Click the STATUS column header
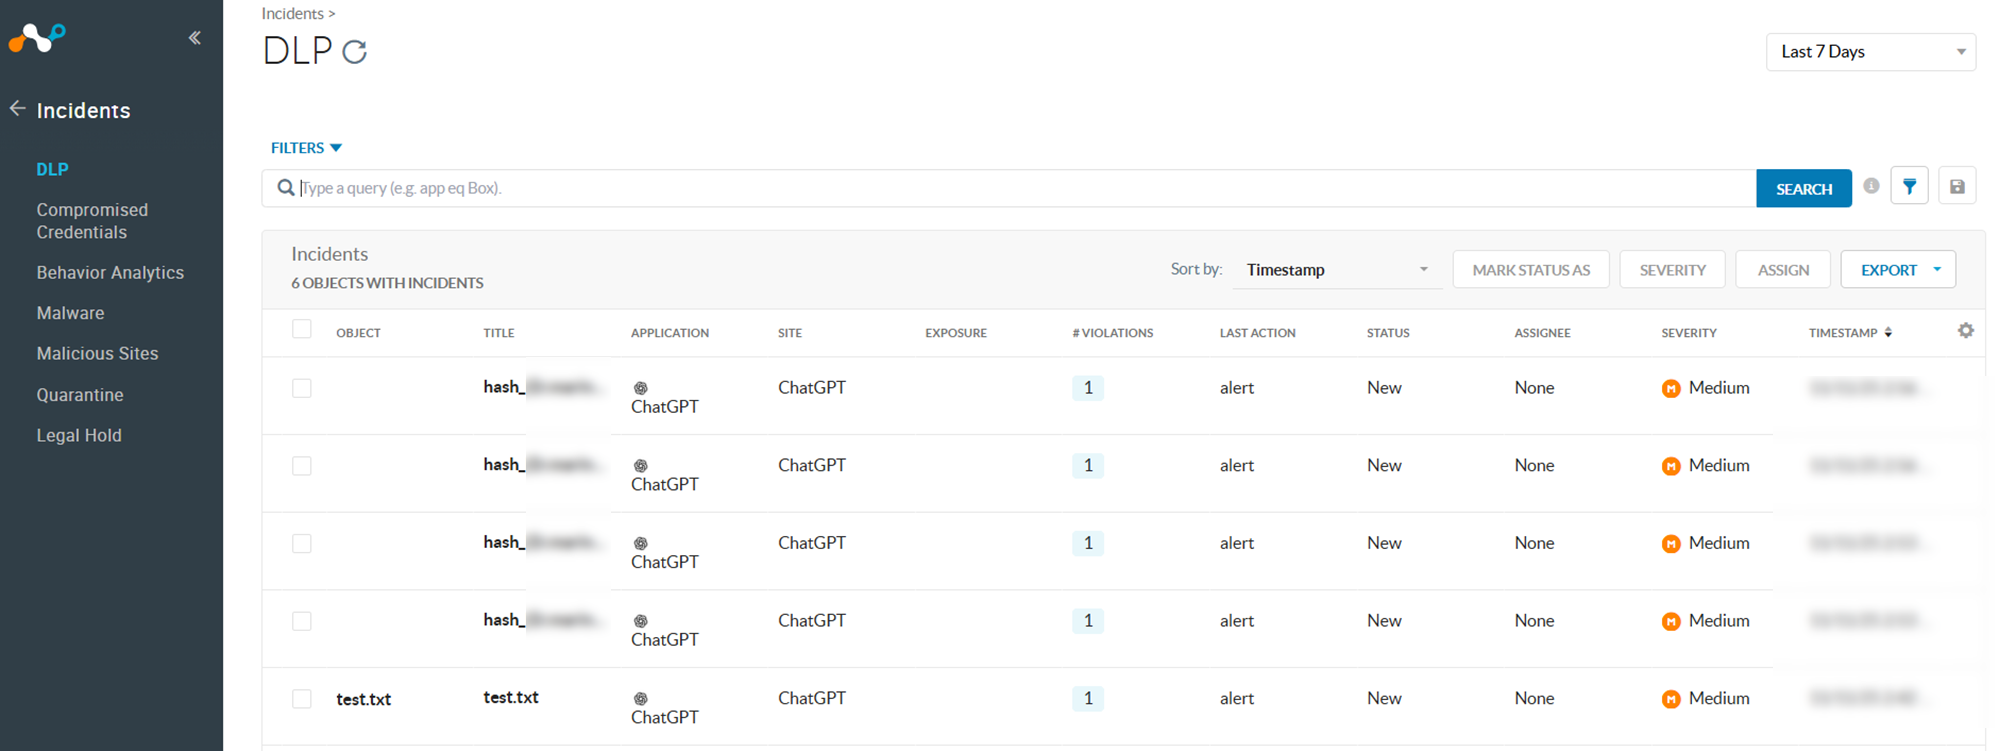2000x751 pixels. pyautogui.click(x=1388, y=333)
